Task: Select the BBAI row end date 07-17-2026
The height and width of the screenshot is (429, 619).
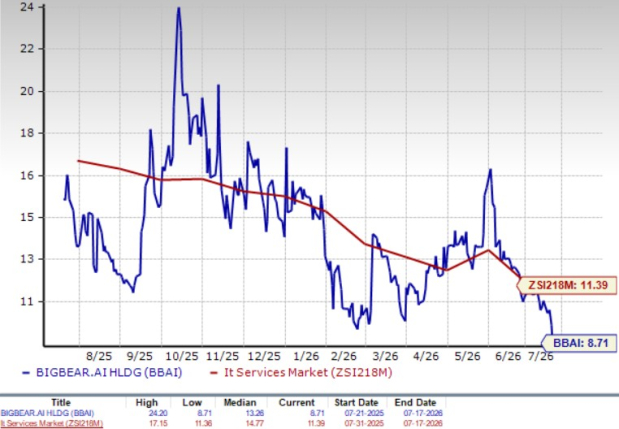Action: pos(423,413)
